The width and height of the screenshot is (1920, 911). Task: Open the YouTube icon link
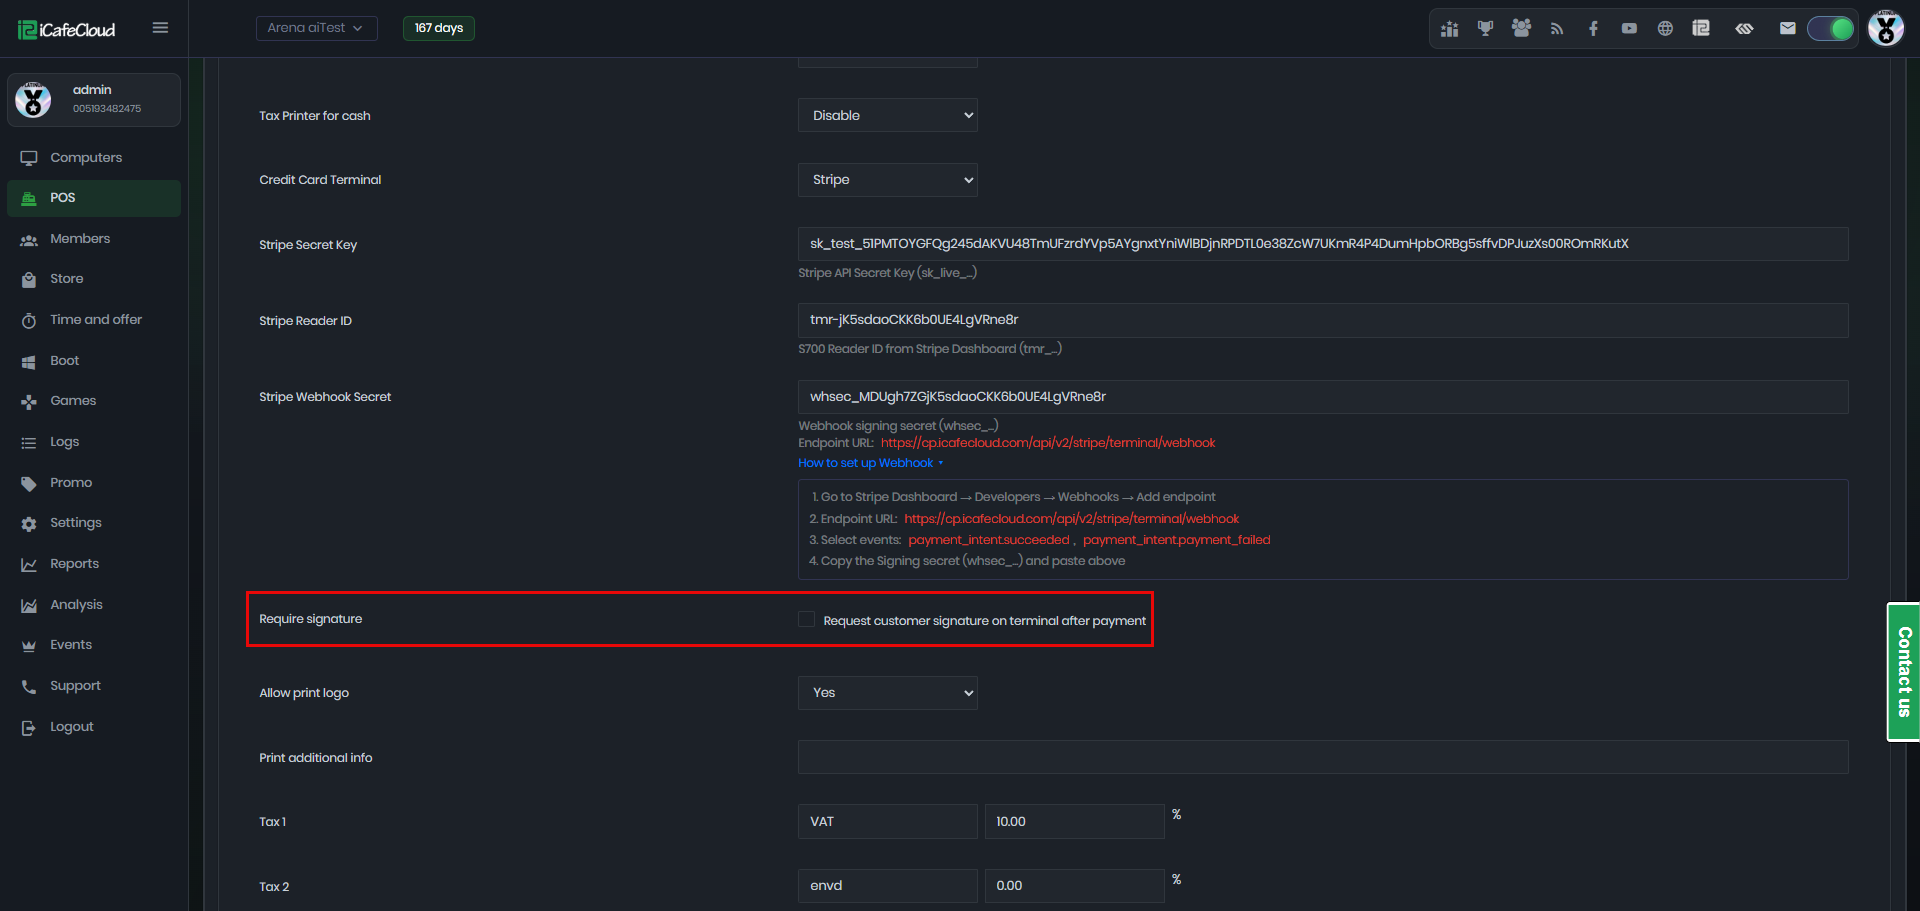pyautogui.click(x=1629, y=28)
